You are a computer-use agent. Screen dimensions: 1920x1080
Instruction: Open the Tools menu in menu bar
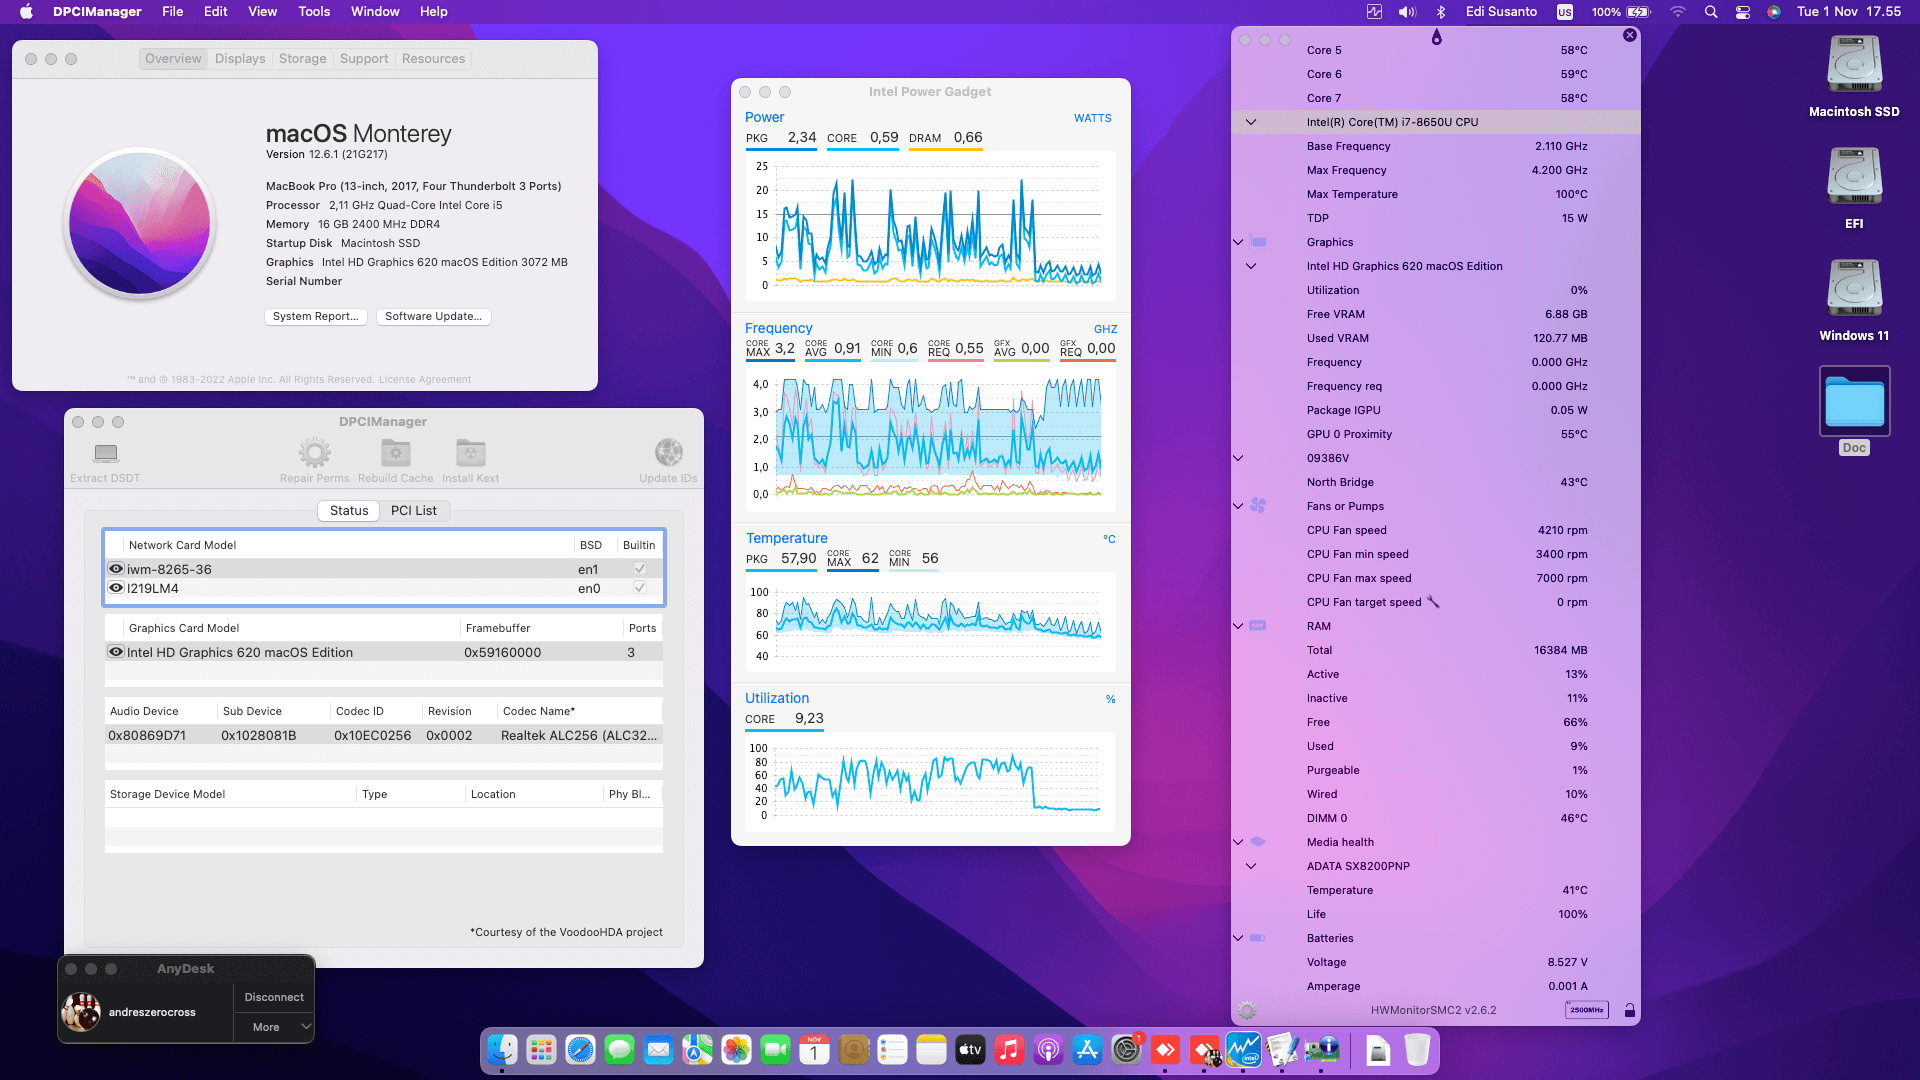point(314,12)
